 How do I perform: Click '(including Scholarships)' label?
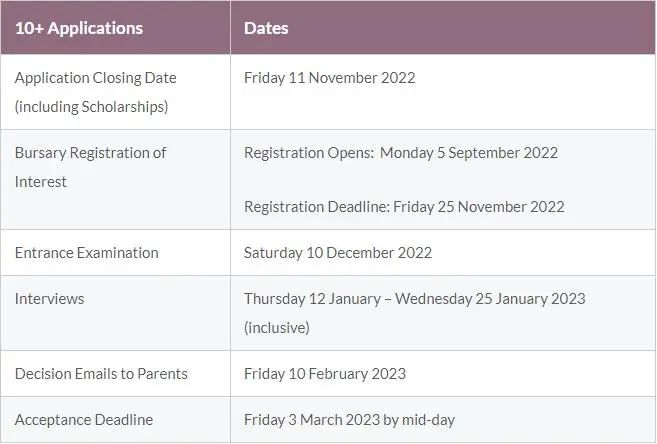[x=91, y=107]
